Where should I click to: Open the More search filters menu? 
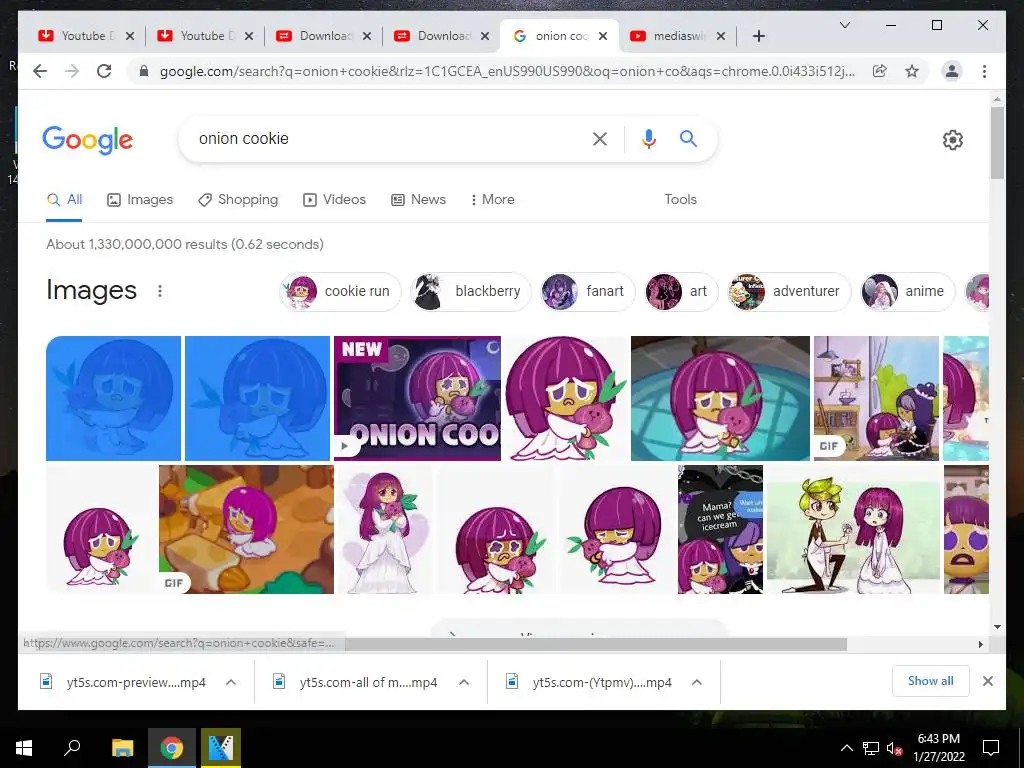(x=492, y=199)
